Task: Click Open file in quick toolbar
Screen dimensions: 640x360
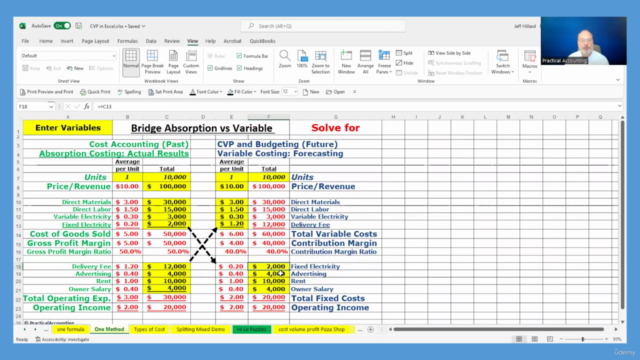Action: (x=336, y=92)
